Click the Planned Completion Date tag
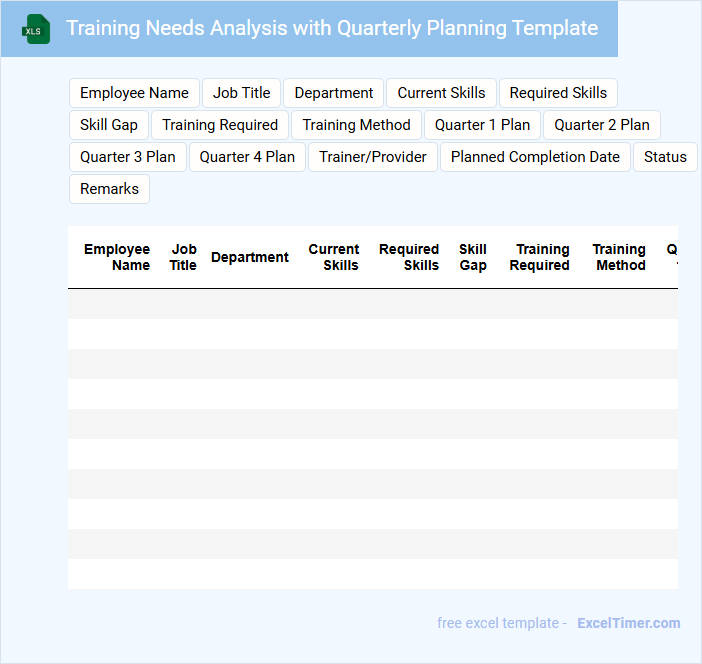702x664 pixels. click(x=535, y=157)
